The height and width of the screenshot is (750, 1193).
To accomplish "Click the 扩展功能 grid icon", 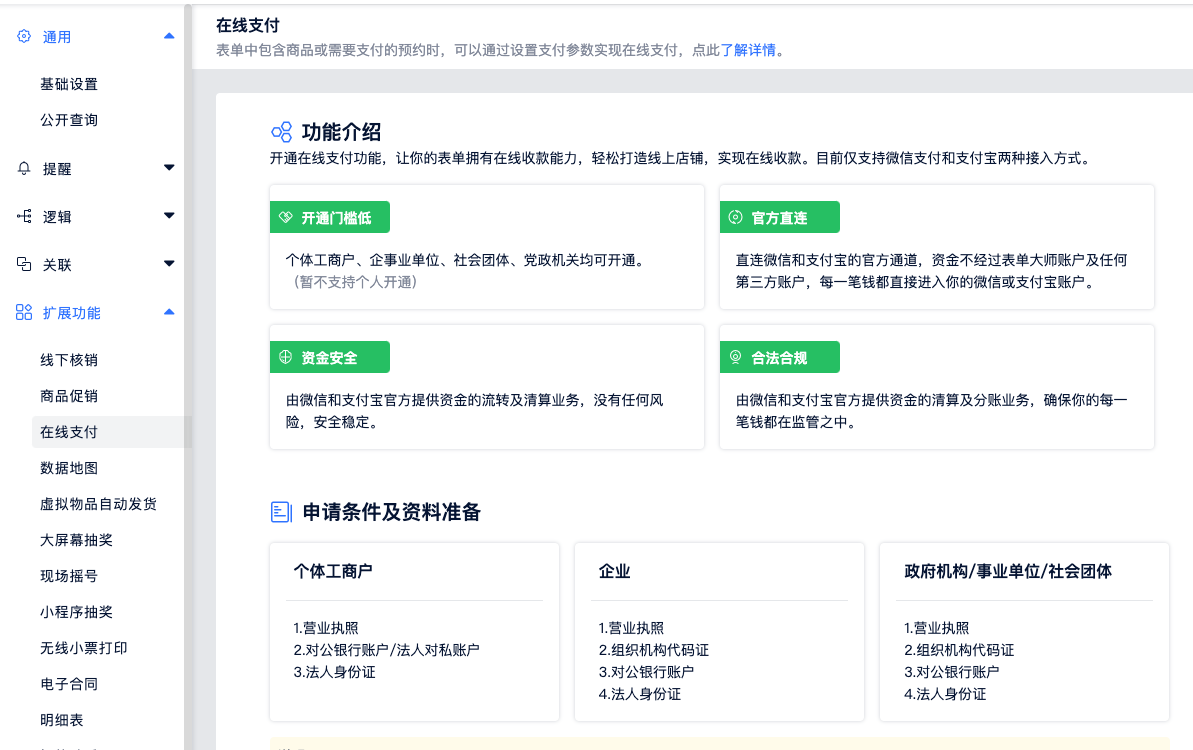I will pyautogui.click(x=24, y=313).
